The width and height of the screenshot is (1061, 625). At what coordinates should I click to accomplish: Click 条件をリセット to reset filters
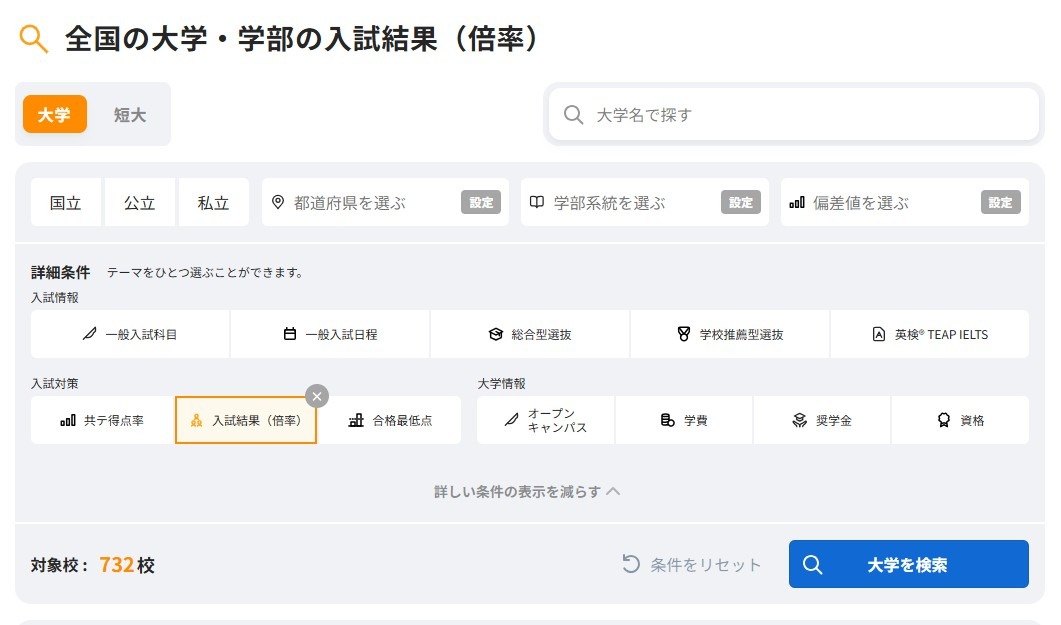[694, 563]
